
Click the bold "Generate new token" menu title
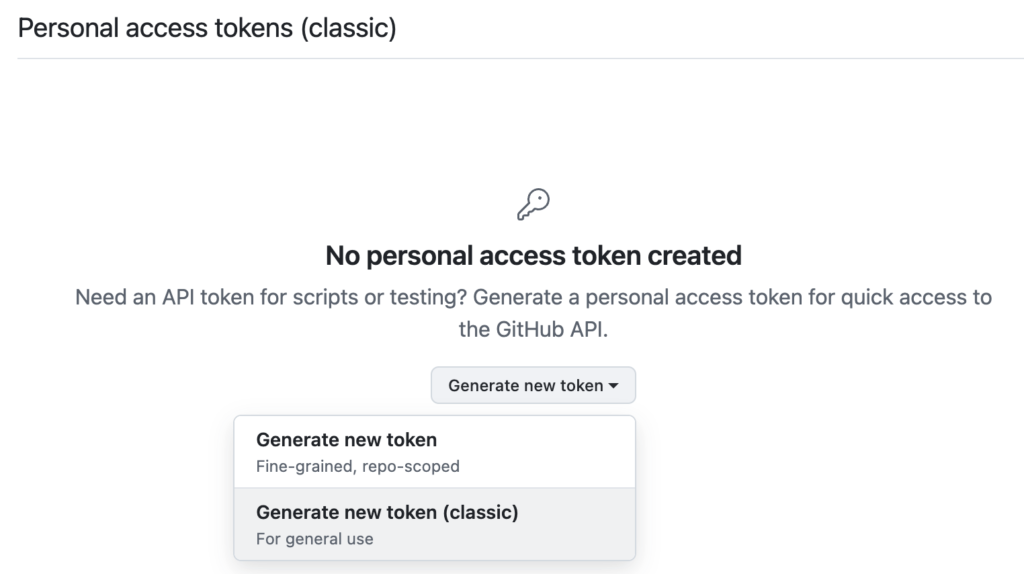346,440
